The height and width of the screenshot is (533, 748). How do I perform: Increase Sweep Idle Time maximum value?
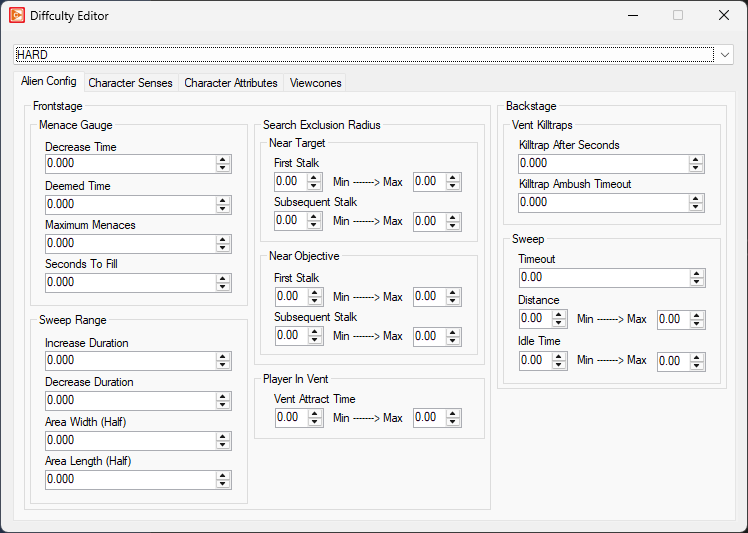coord(697,356)
